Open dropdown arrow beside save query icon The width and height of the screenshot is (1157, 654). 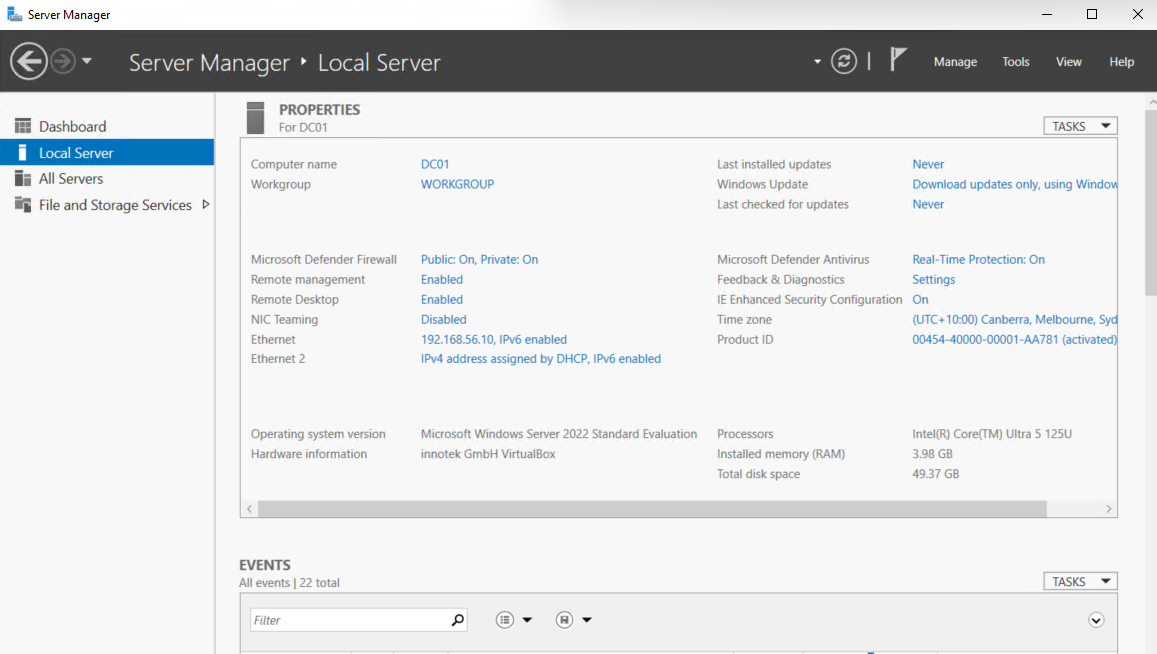[x=587, y=620]
